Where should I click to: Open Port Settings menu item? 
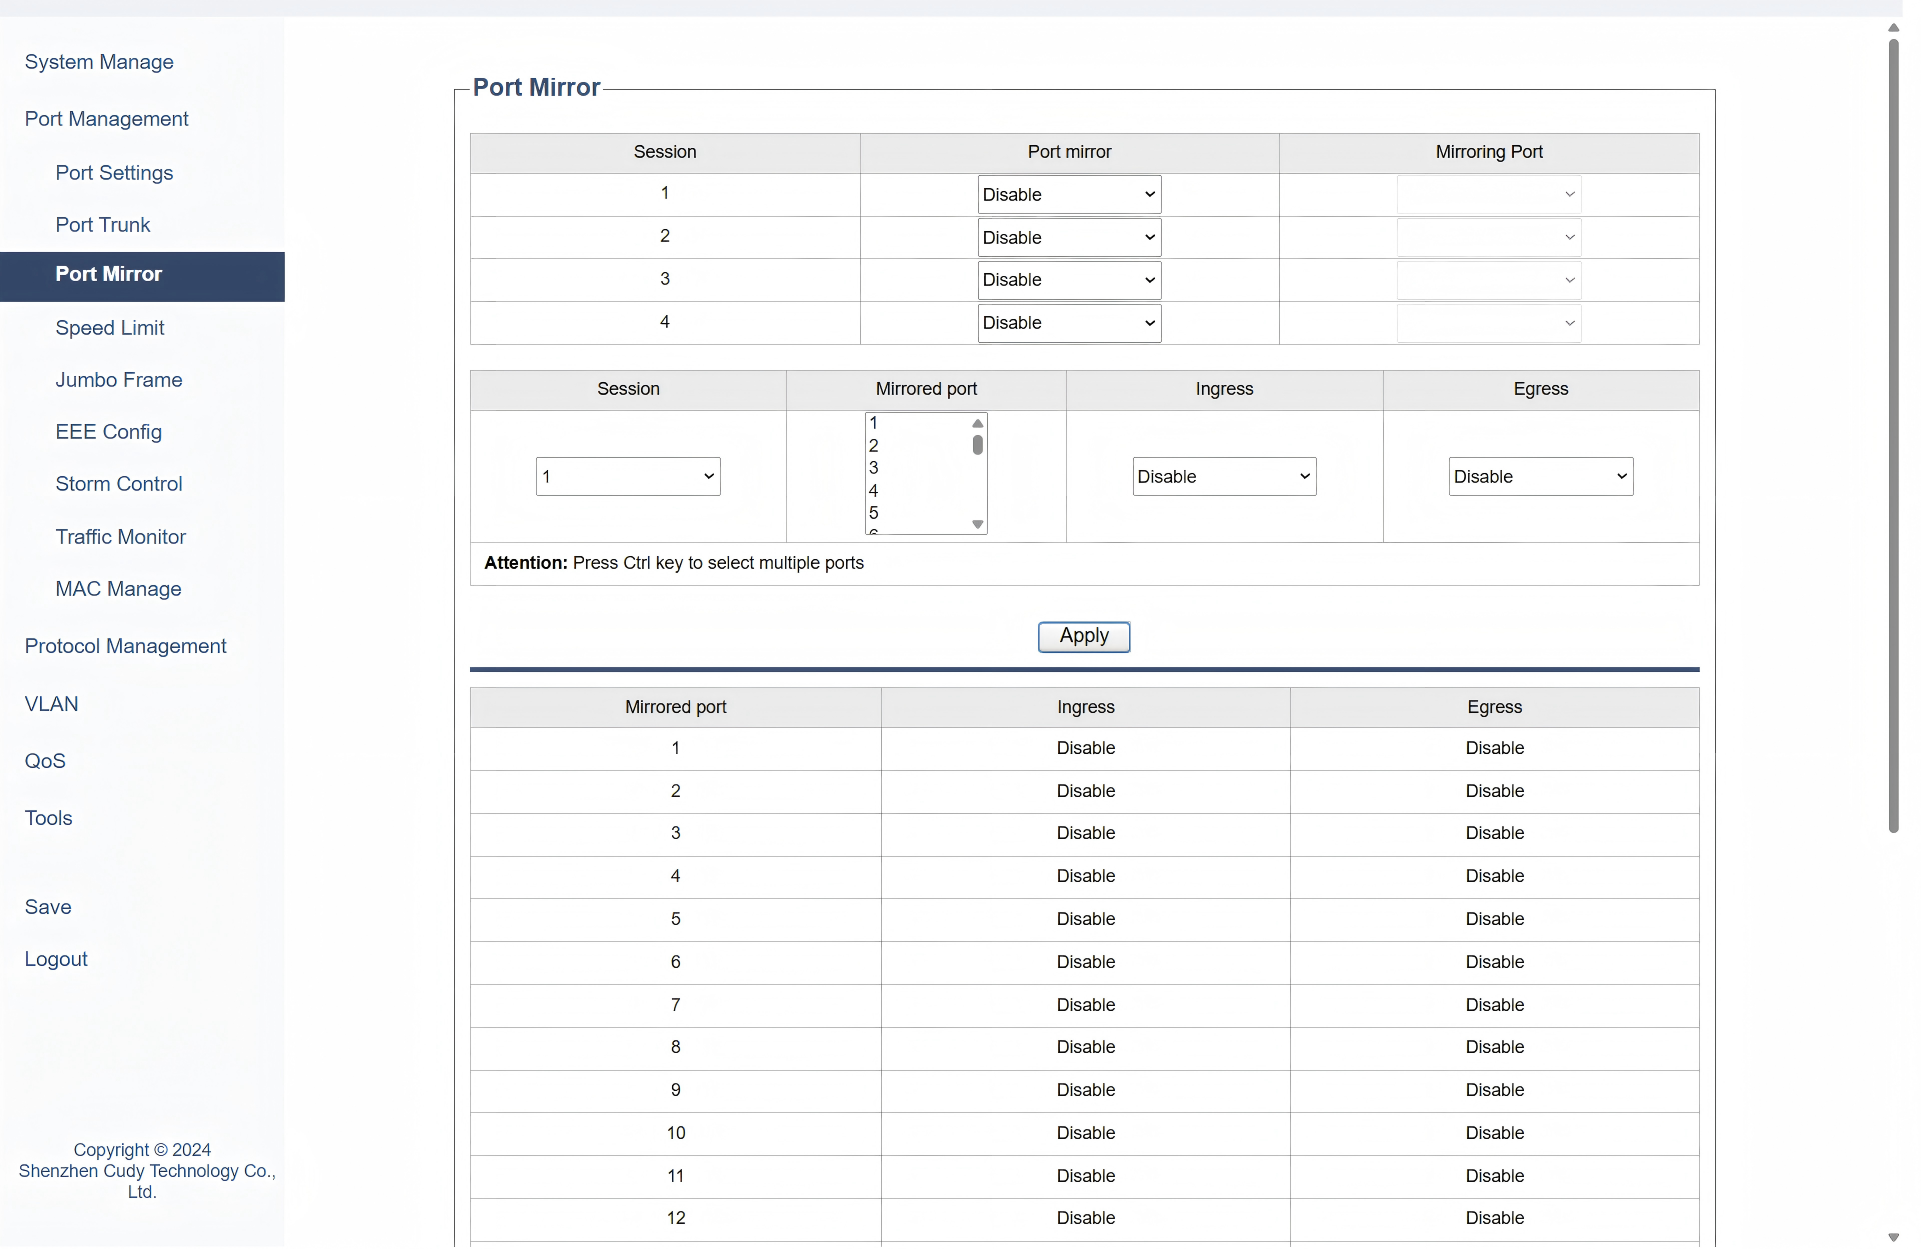tap(114, 173)
